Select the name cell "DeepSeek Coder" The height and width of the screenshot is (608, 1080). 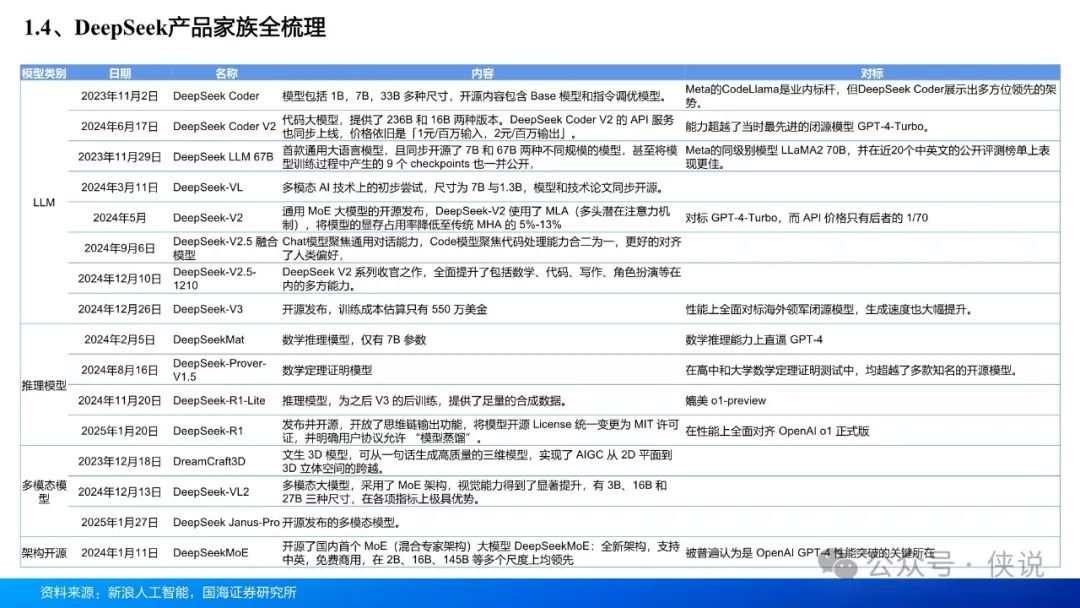216,96
